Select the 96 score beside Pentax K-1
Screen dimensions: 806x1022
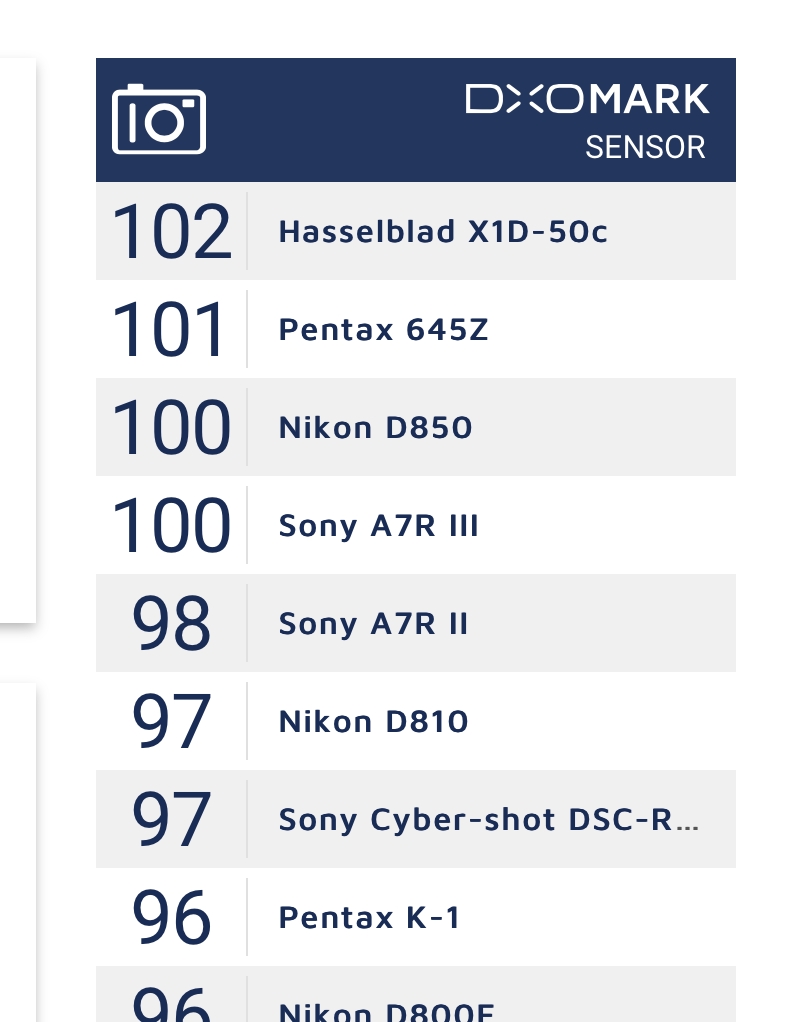[171, 918]
